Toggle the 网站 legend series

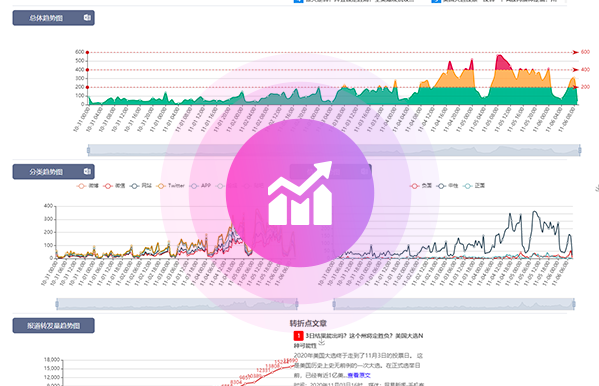(141, 186)
